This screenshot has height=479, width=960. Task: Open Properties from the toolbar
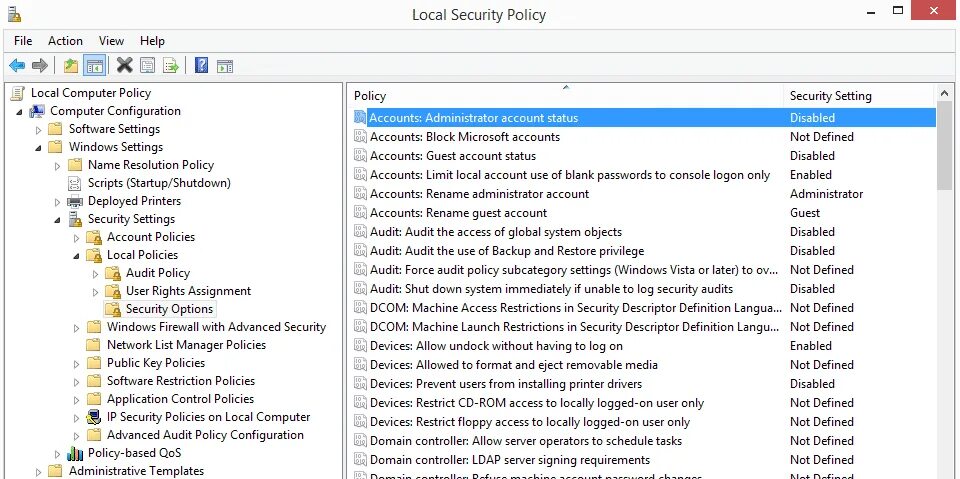(x=147, y=66)
